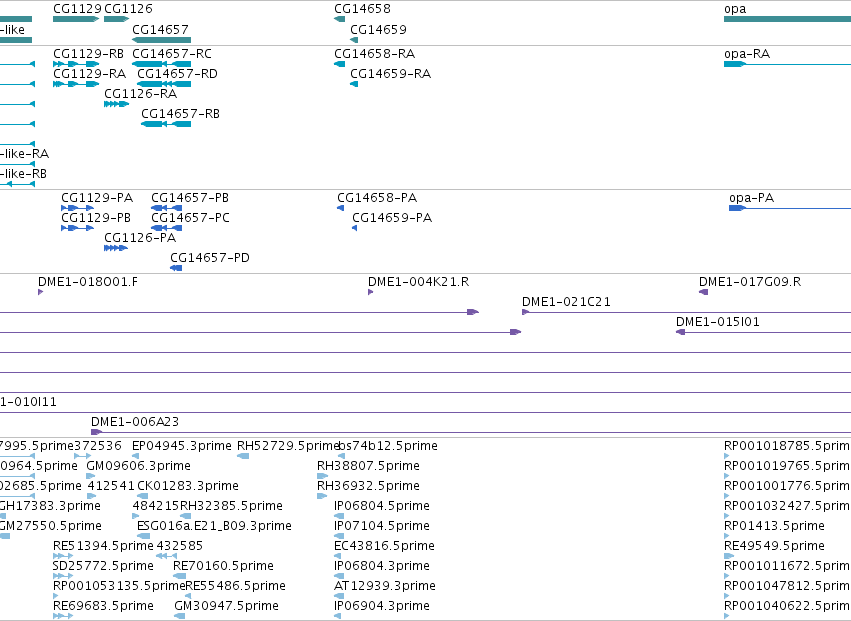Select transcript CG1129-RB label
Image resolution: width=851 pixels, height=621 pixels.
point(88,54)
